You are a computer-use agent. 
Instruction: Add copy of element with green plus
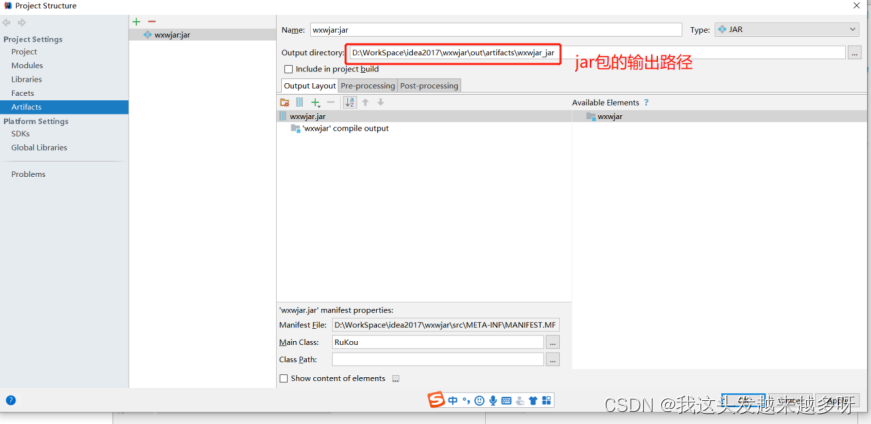316,102
